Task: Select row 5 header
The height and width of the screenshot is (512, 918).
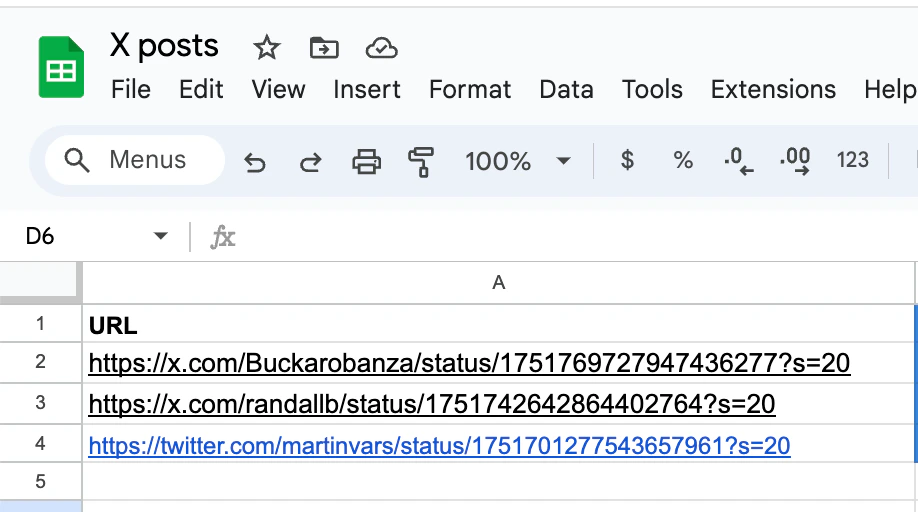Action: click(x=40, y=481)
